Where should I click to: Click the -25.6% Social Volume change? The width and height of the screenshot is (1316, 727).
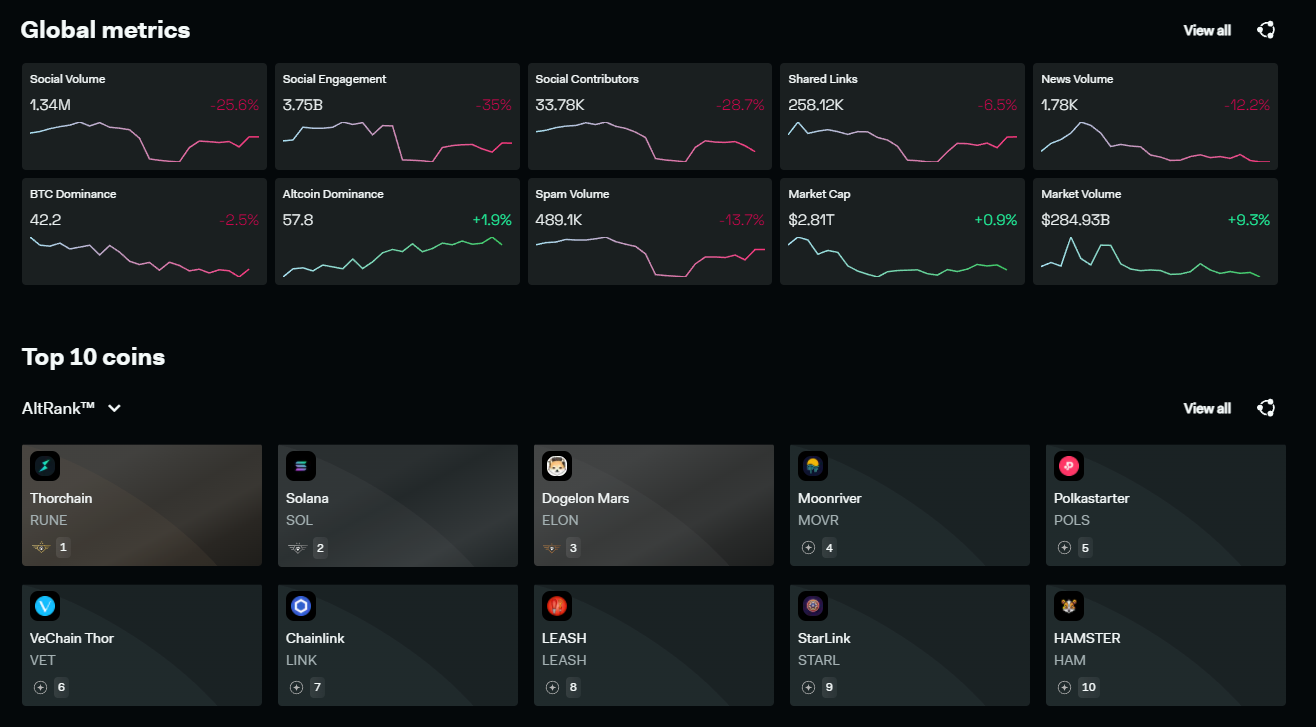click(234, 105)
